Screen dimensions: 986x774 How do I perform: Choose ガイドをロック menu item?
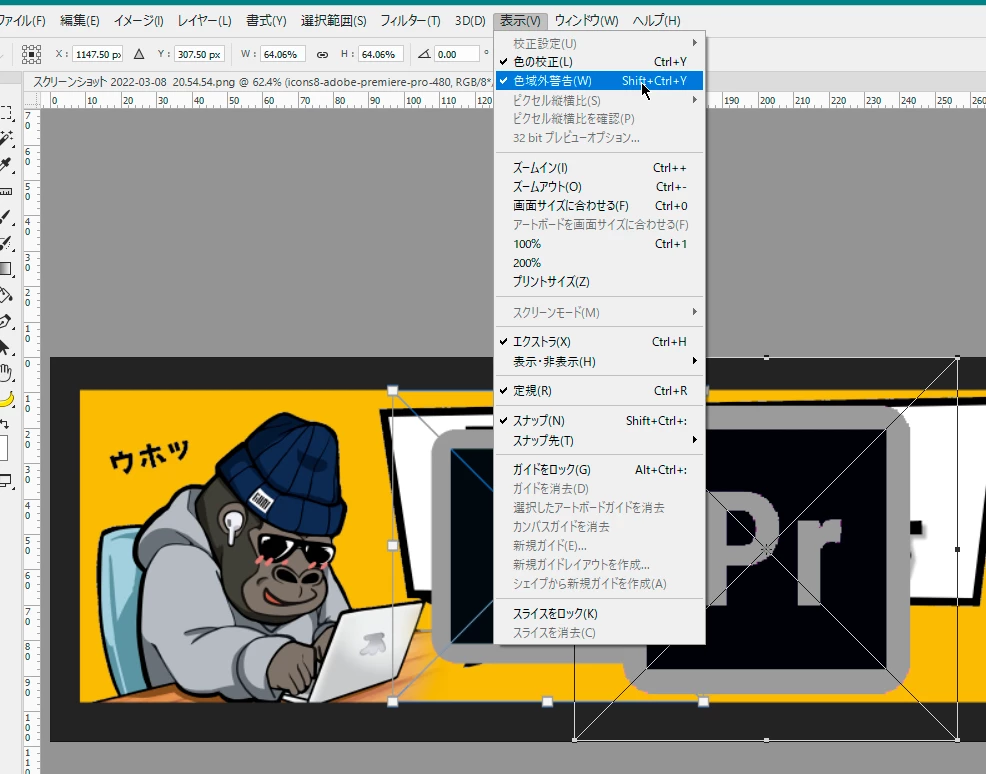(599, 470)
